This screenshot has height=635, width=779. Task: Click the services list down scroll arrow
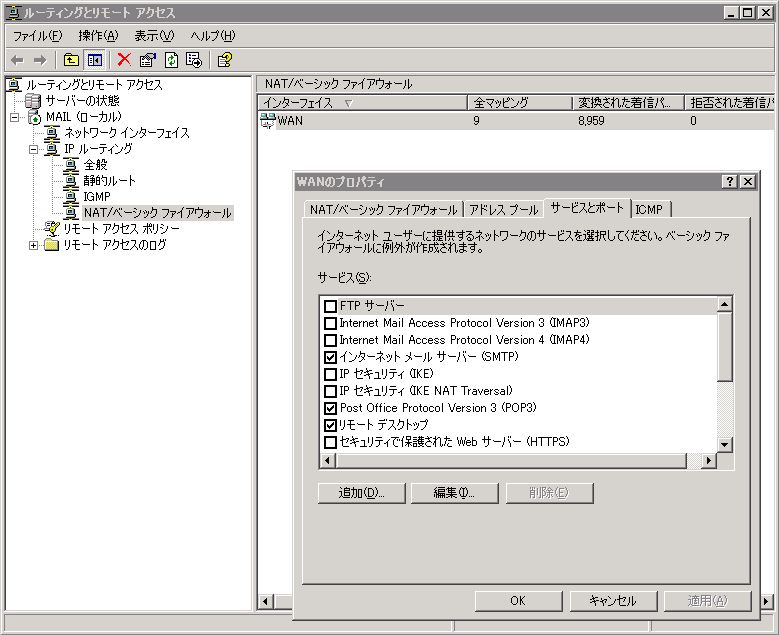(724, 443)
